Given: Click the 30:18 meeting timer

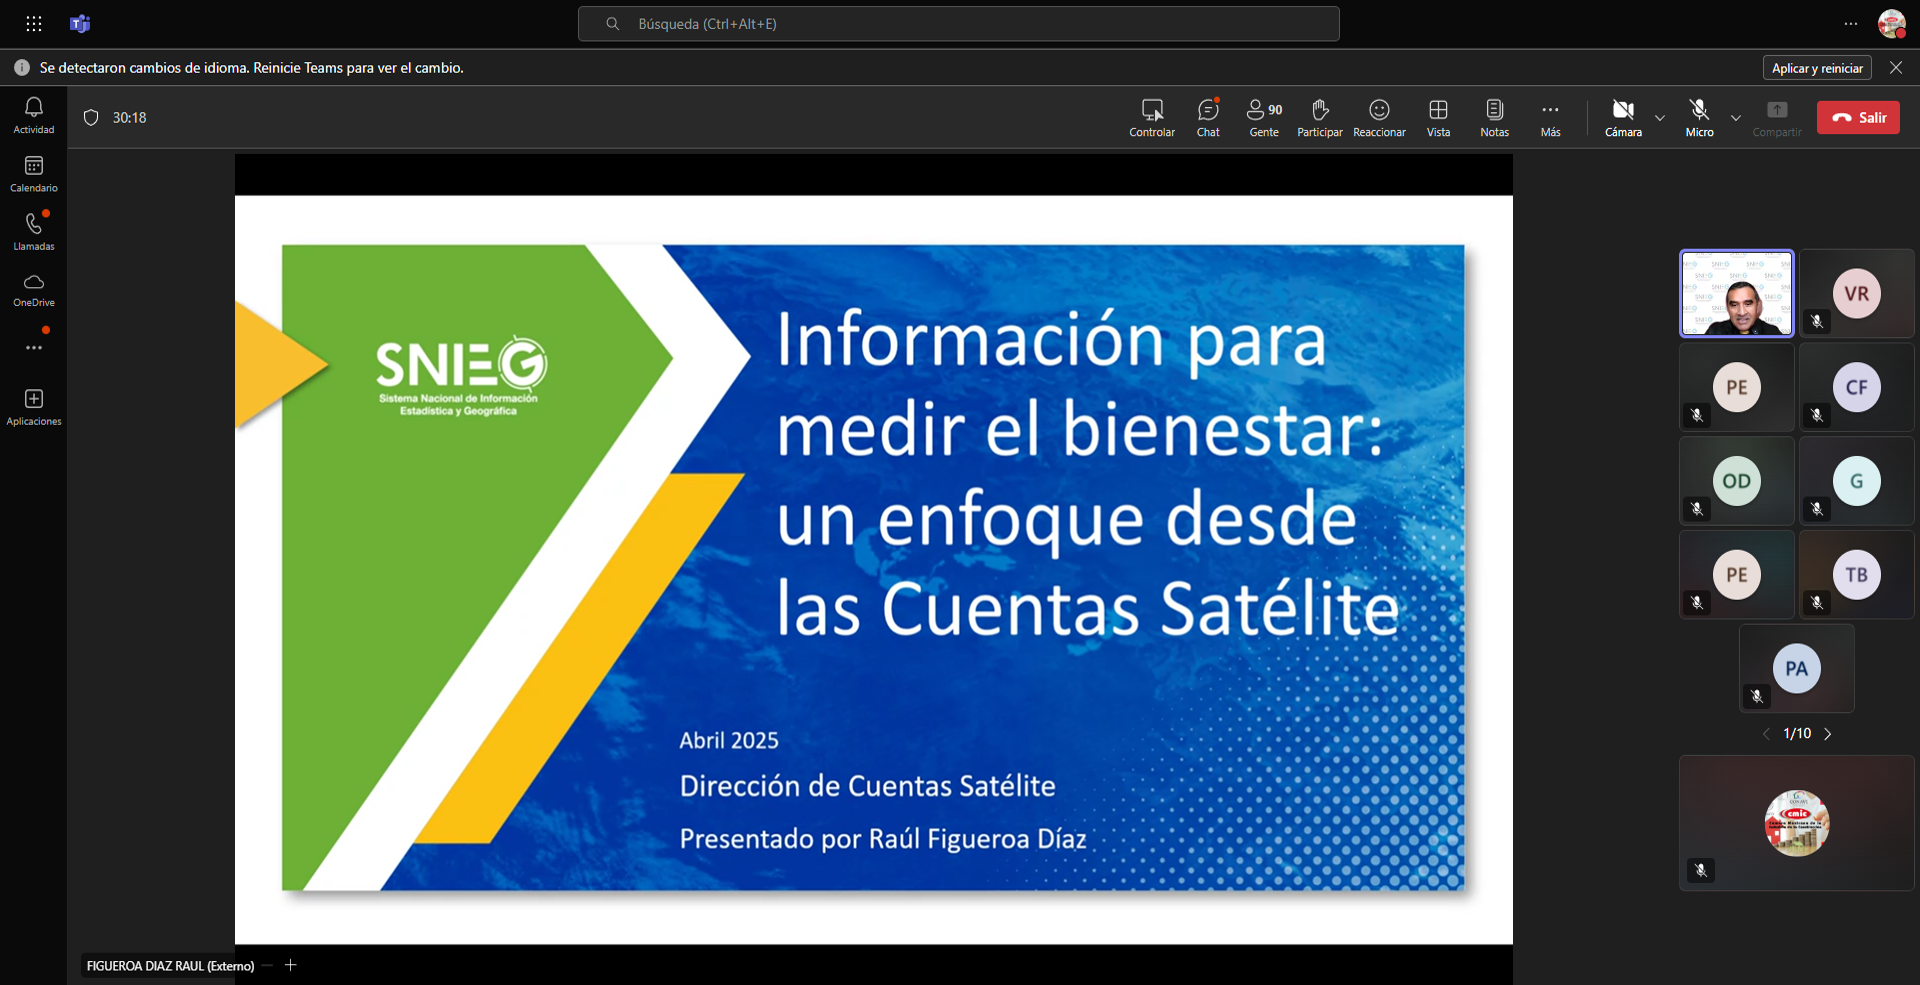Looking at the screenshot, I should (x=129, y=118).
